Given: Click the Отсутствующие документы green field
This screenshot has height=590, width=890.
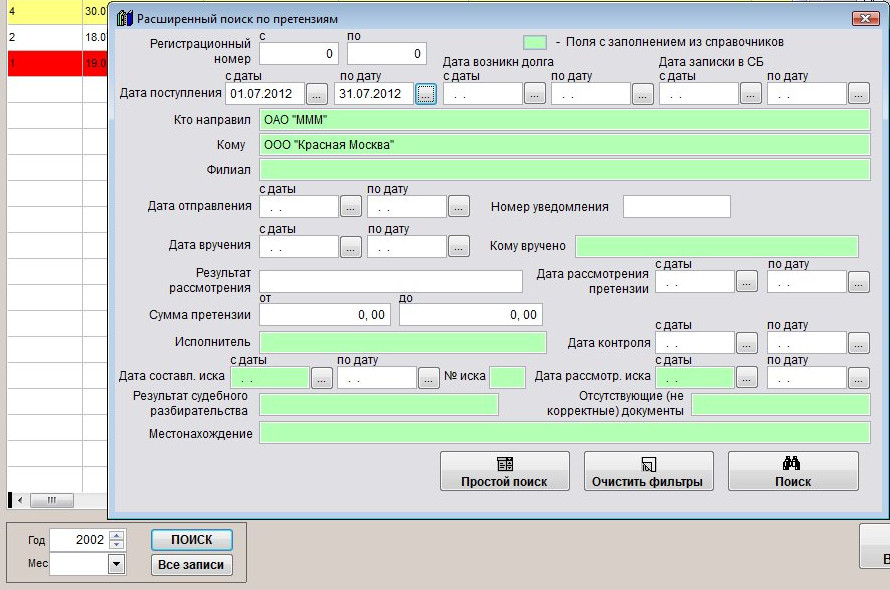Looking at the screenshot, I should point(781,405).
